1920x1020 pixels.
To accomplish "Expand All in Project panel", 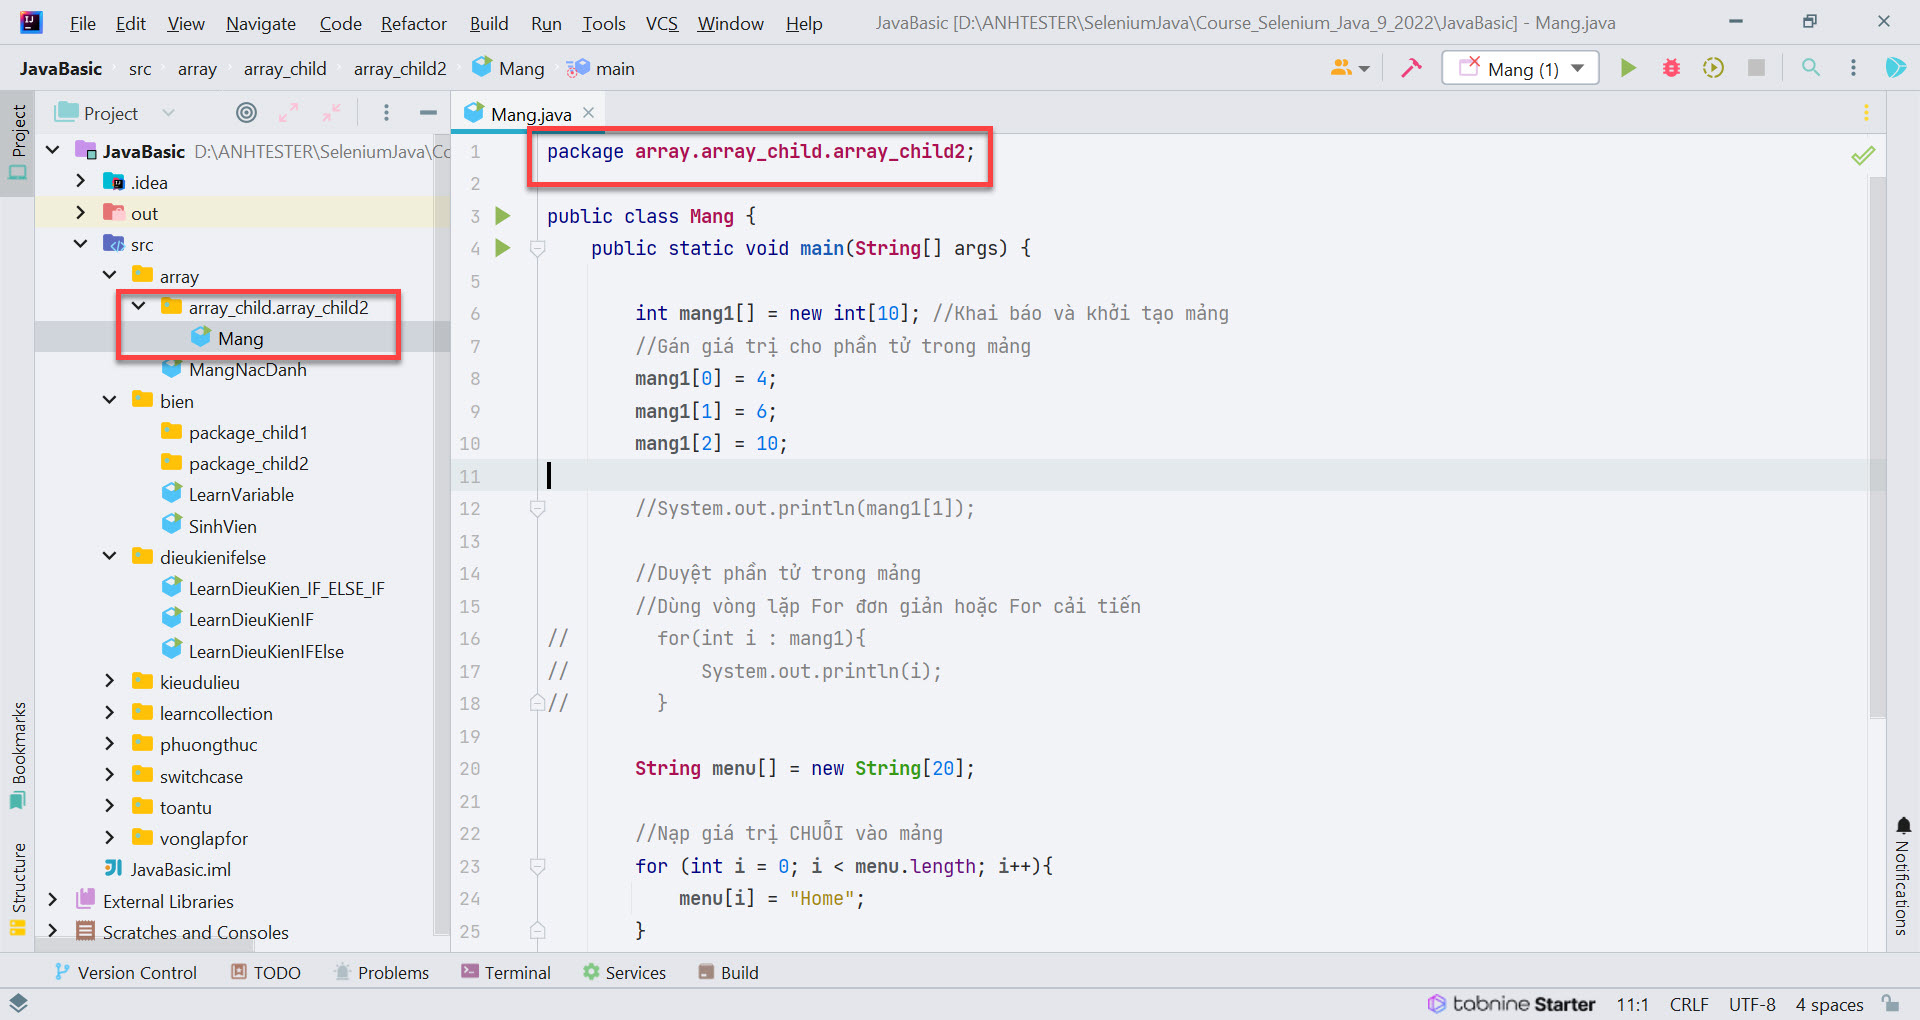I will [289, 113].
